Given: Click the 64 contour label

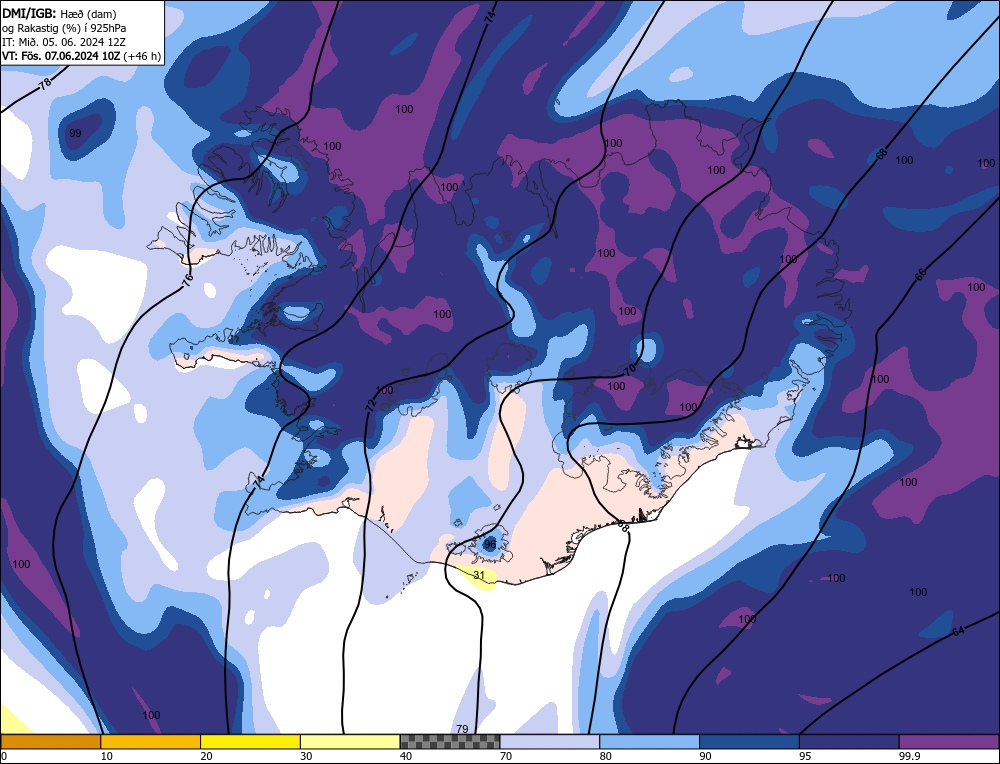Looking at the screenshot, I should pyautogui.click(x=958, y=631).
